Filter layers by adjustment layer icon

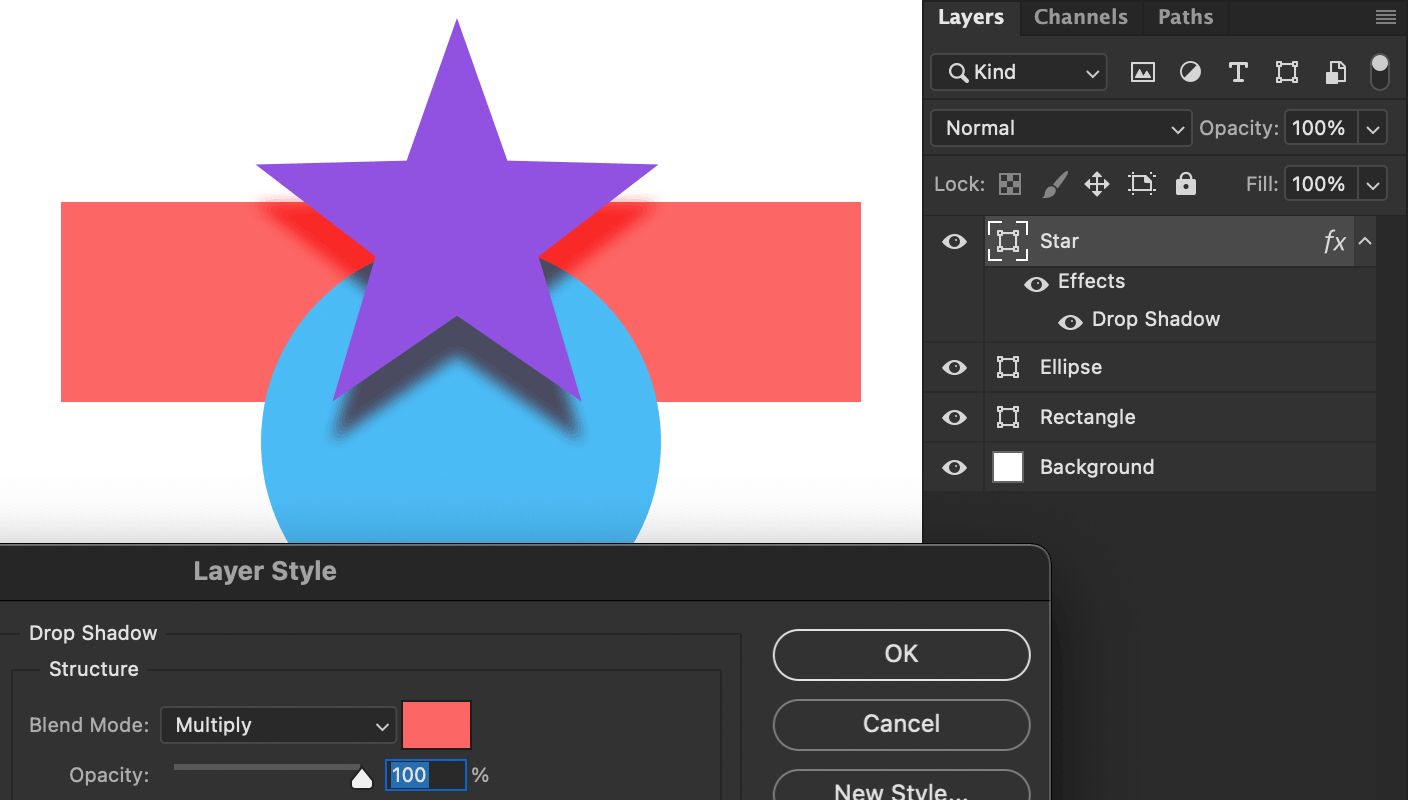(x=1190, y=72)
